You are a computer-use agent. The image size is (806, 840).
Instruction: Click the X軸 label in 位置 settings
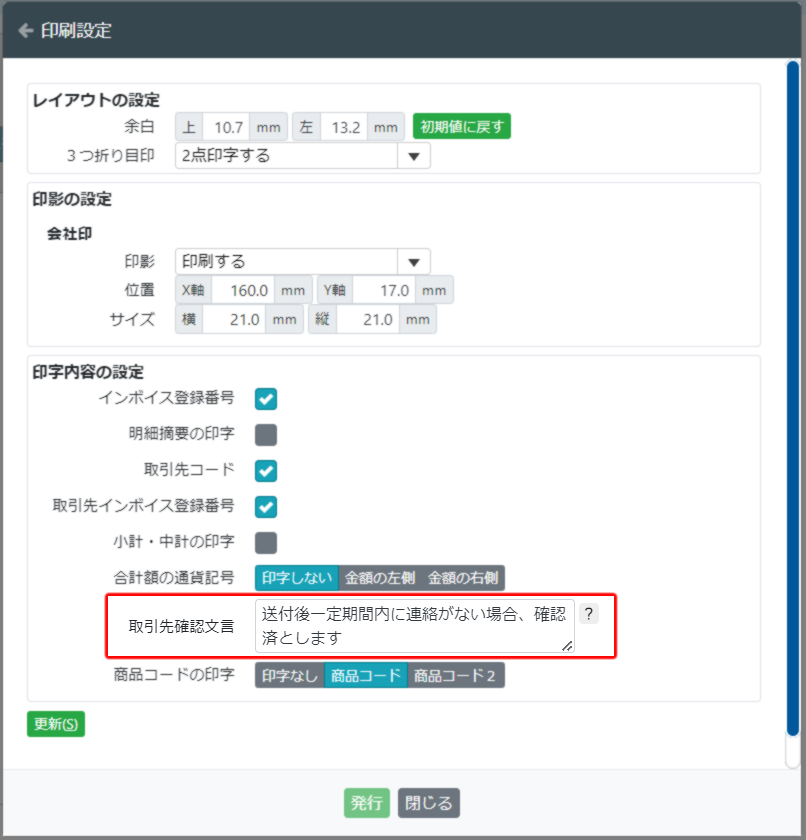click(x=192, y=289)
